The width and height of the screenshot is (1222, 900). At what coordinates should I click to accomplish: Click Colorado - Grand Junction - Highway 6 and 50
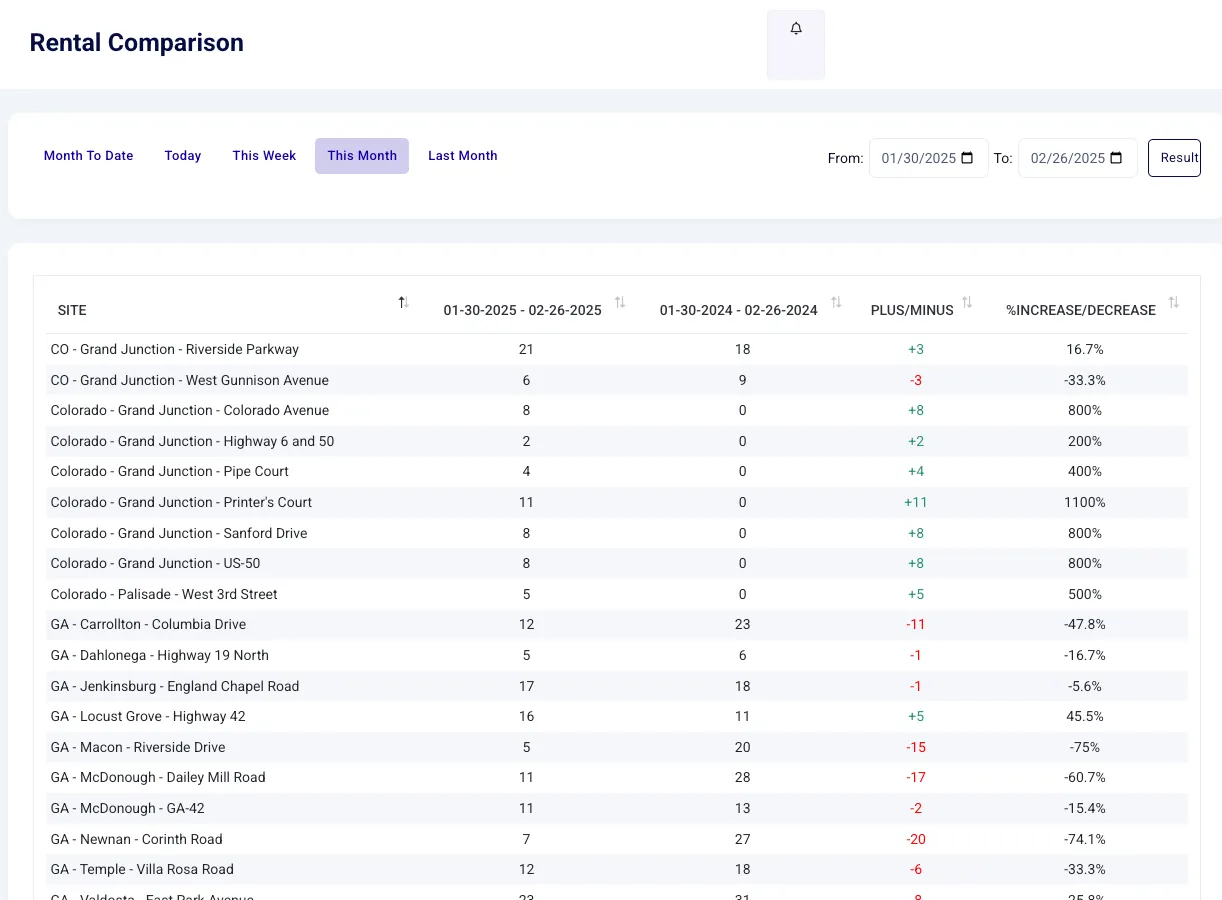pyautogui.click(x=192, y=441)
